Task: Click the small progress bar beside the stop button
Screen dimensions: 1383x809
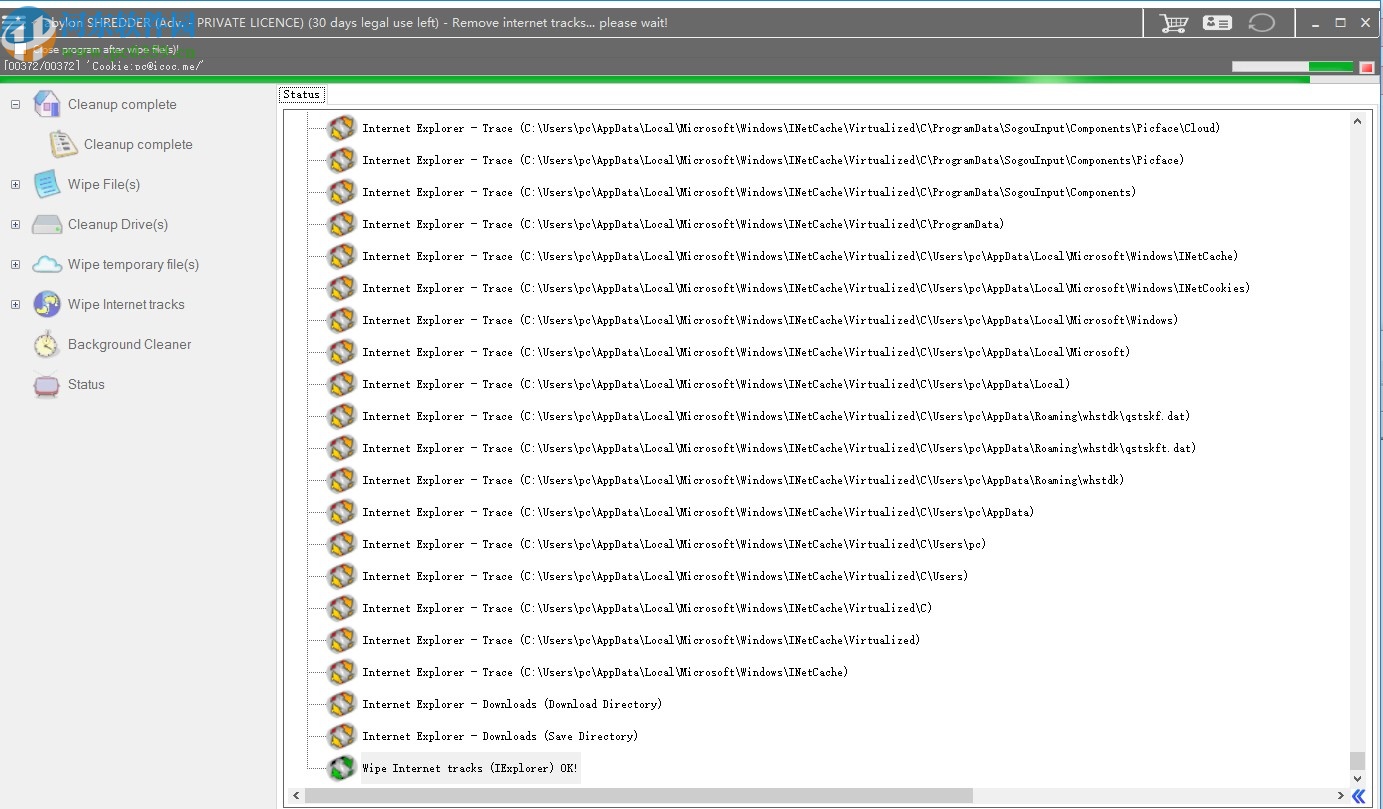Action: coord(1293,67)
